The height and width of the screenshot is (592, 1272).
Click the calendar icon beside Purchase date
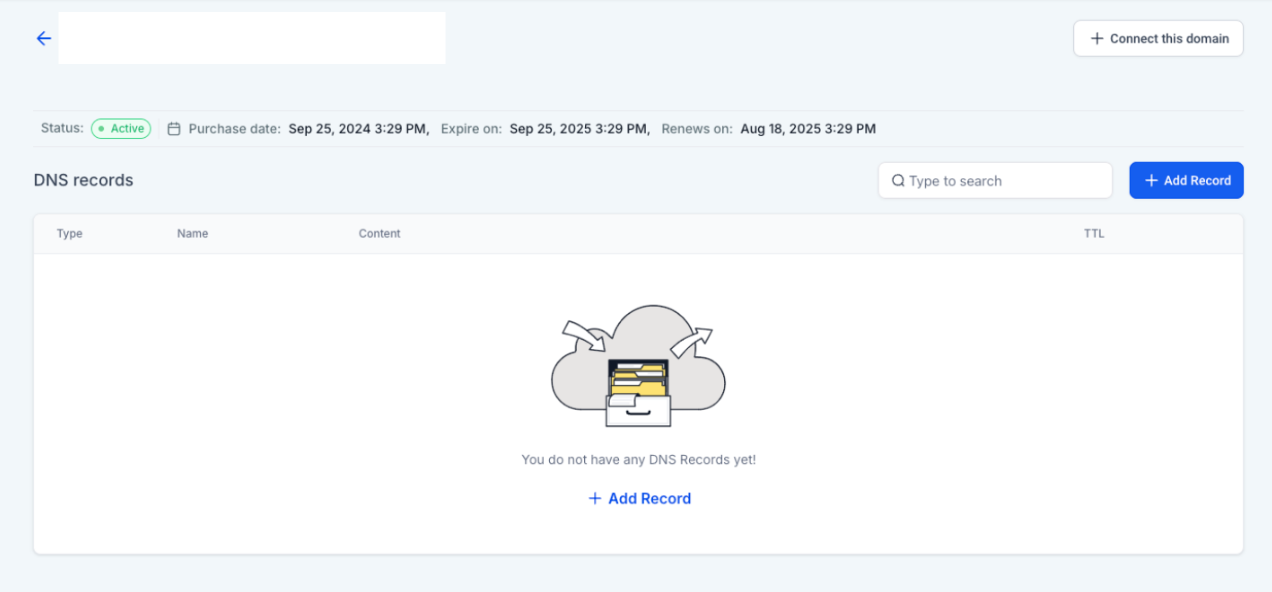(x=174, y=129)
